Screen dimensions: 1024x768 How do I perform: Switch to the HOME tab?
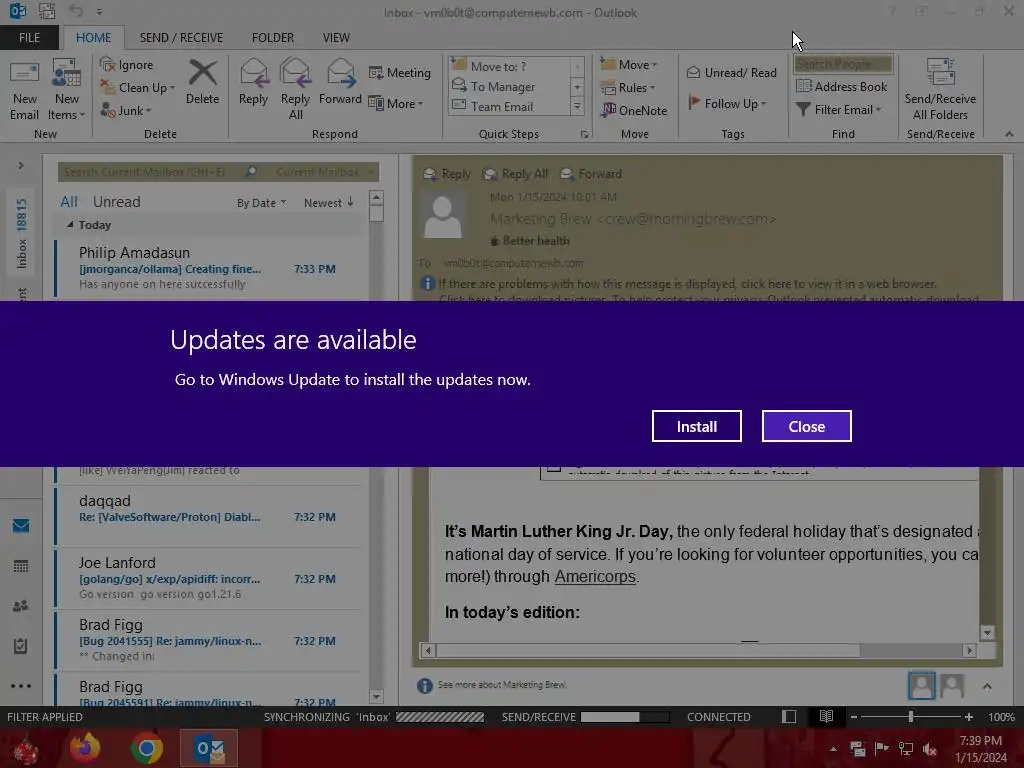pyautogui.click(x=93, y=38)
